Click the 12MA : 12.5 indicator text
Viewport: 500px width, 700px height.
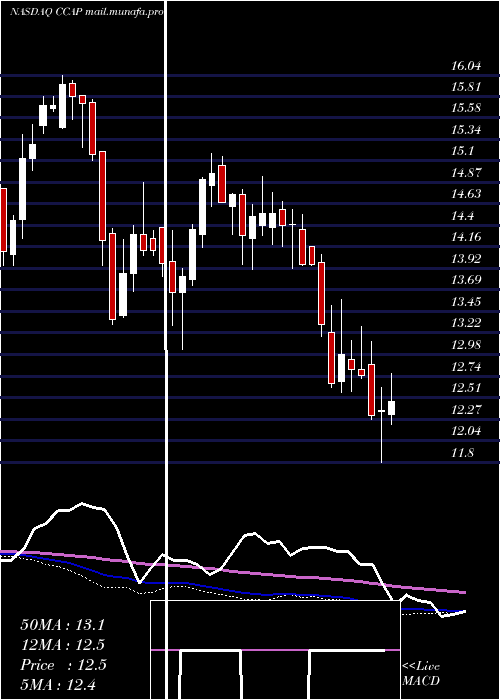pyautogui.click(x=62, y=645)
